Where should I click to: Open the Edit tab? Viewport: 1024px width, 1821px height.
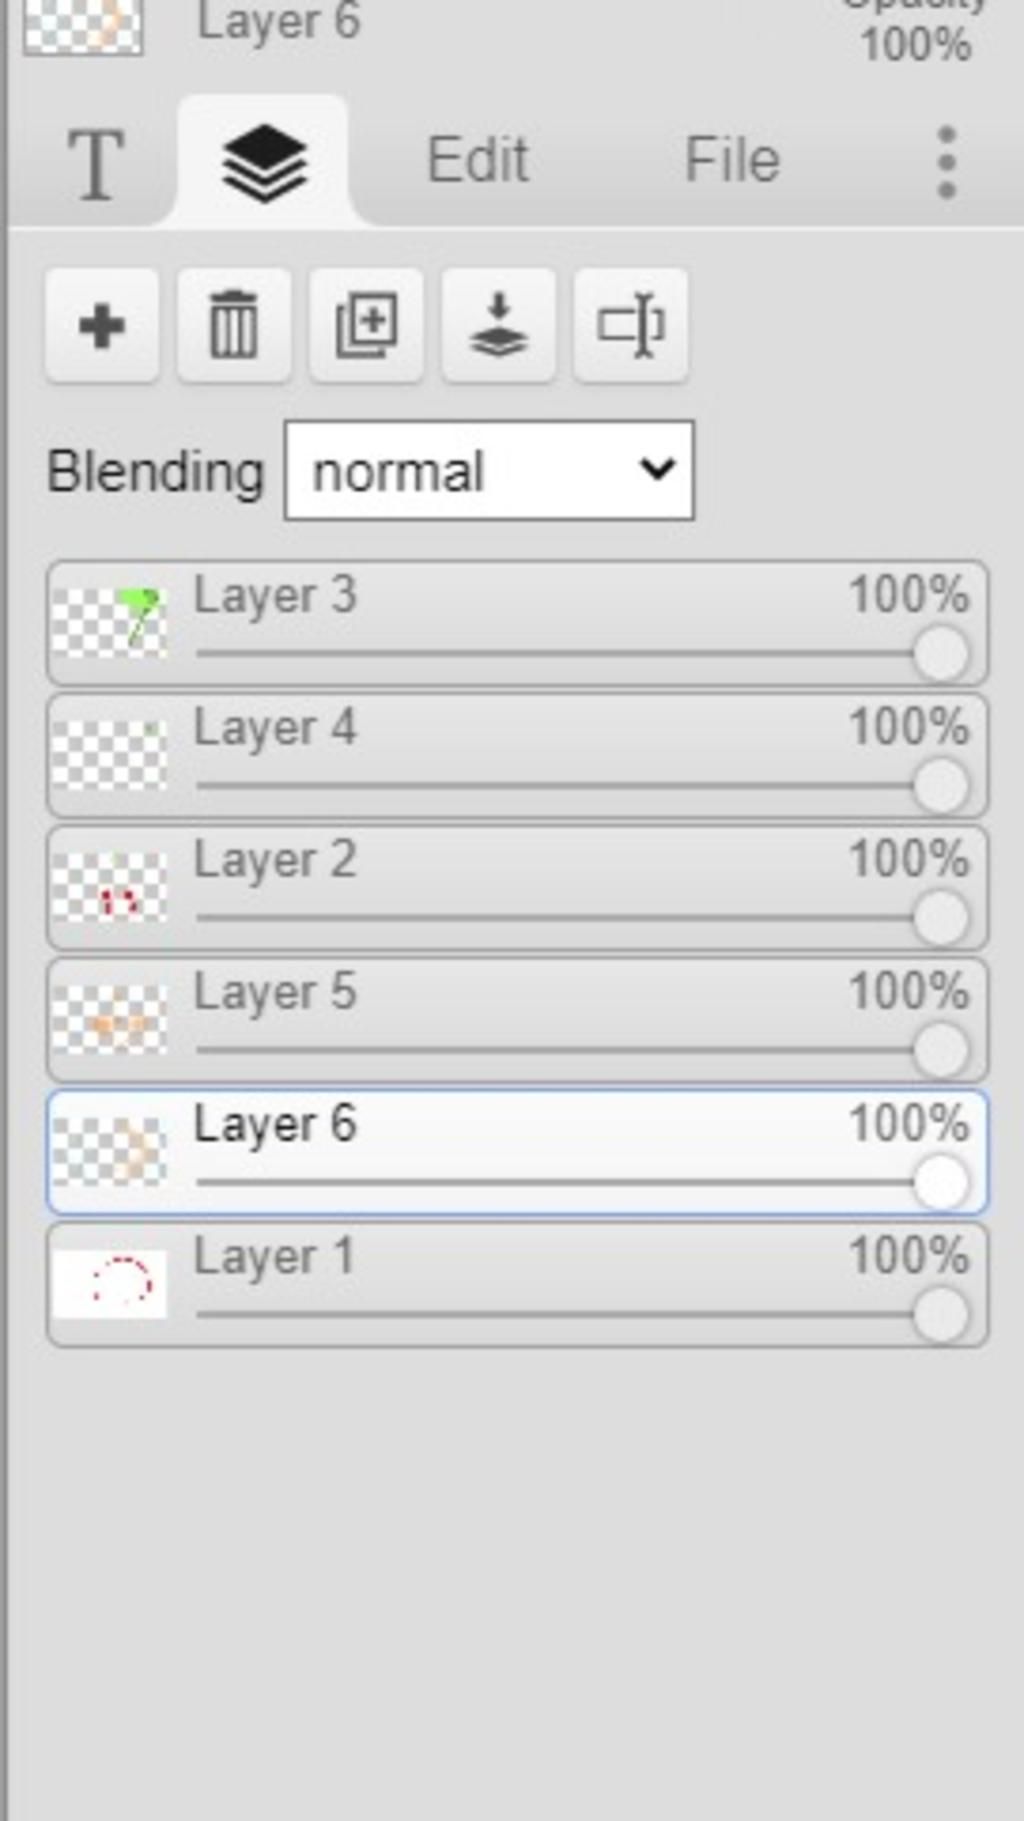point(477,161)
